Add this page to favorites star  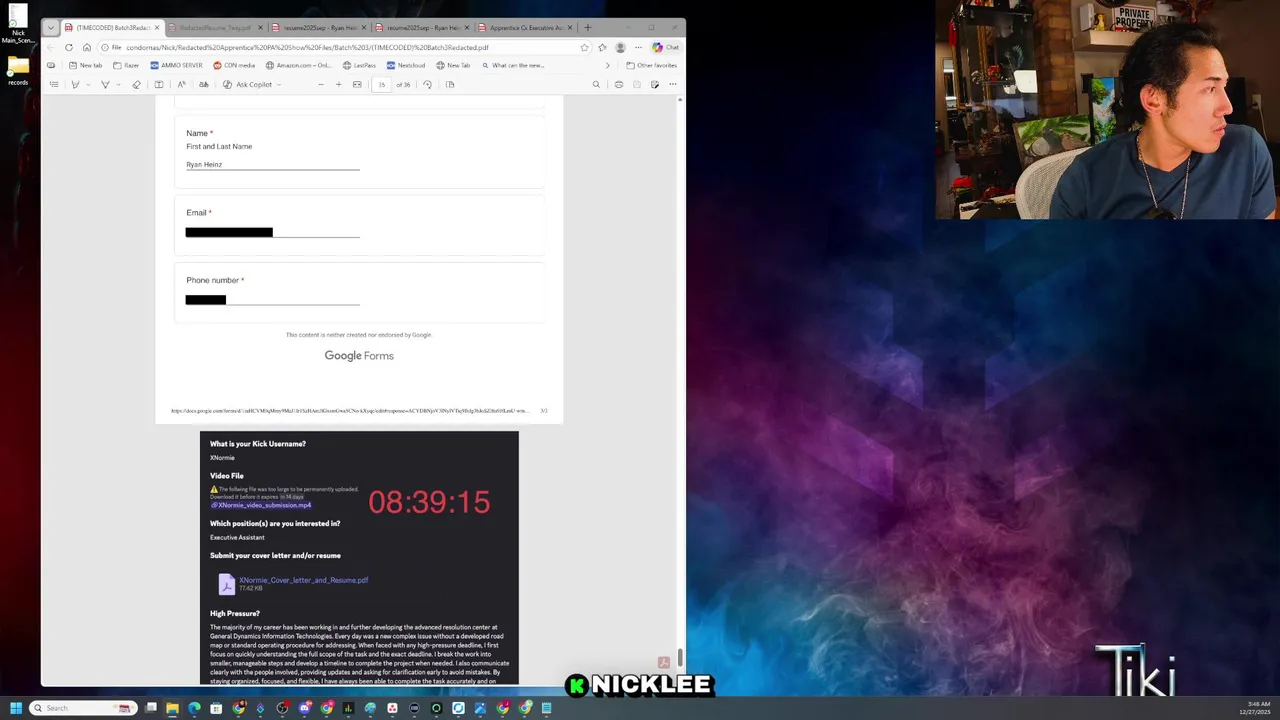click(584, 47)
